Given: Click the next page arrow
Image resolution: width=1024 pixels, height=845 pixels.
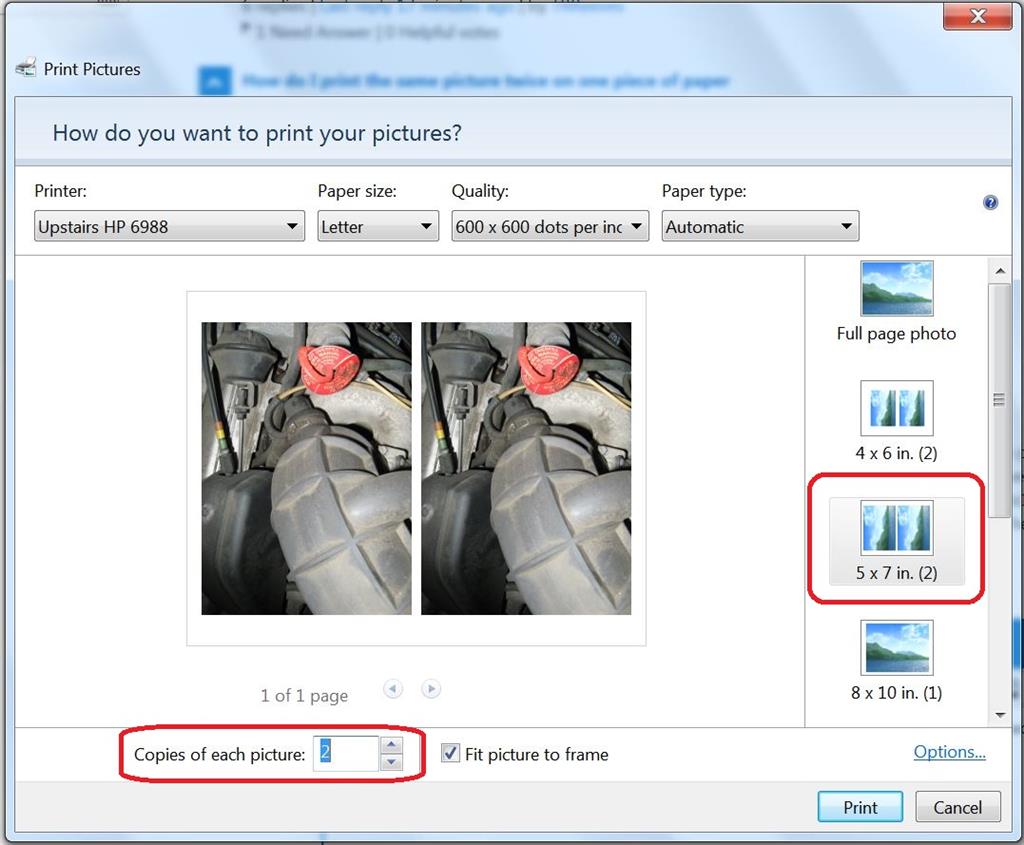Looking at the screenshot, I should (x=431, y=689).
